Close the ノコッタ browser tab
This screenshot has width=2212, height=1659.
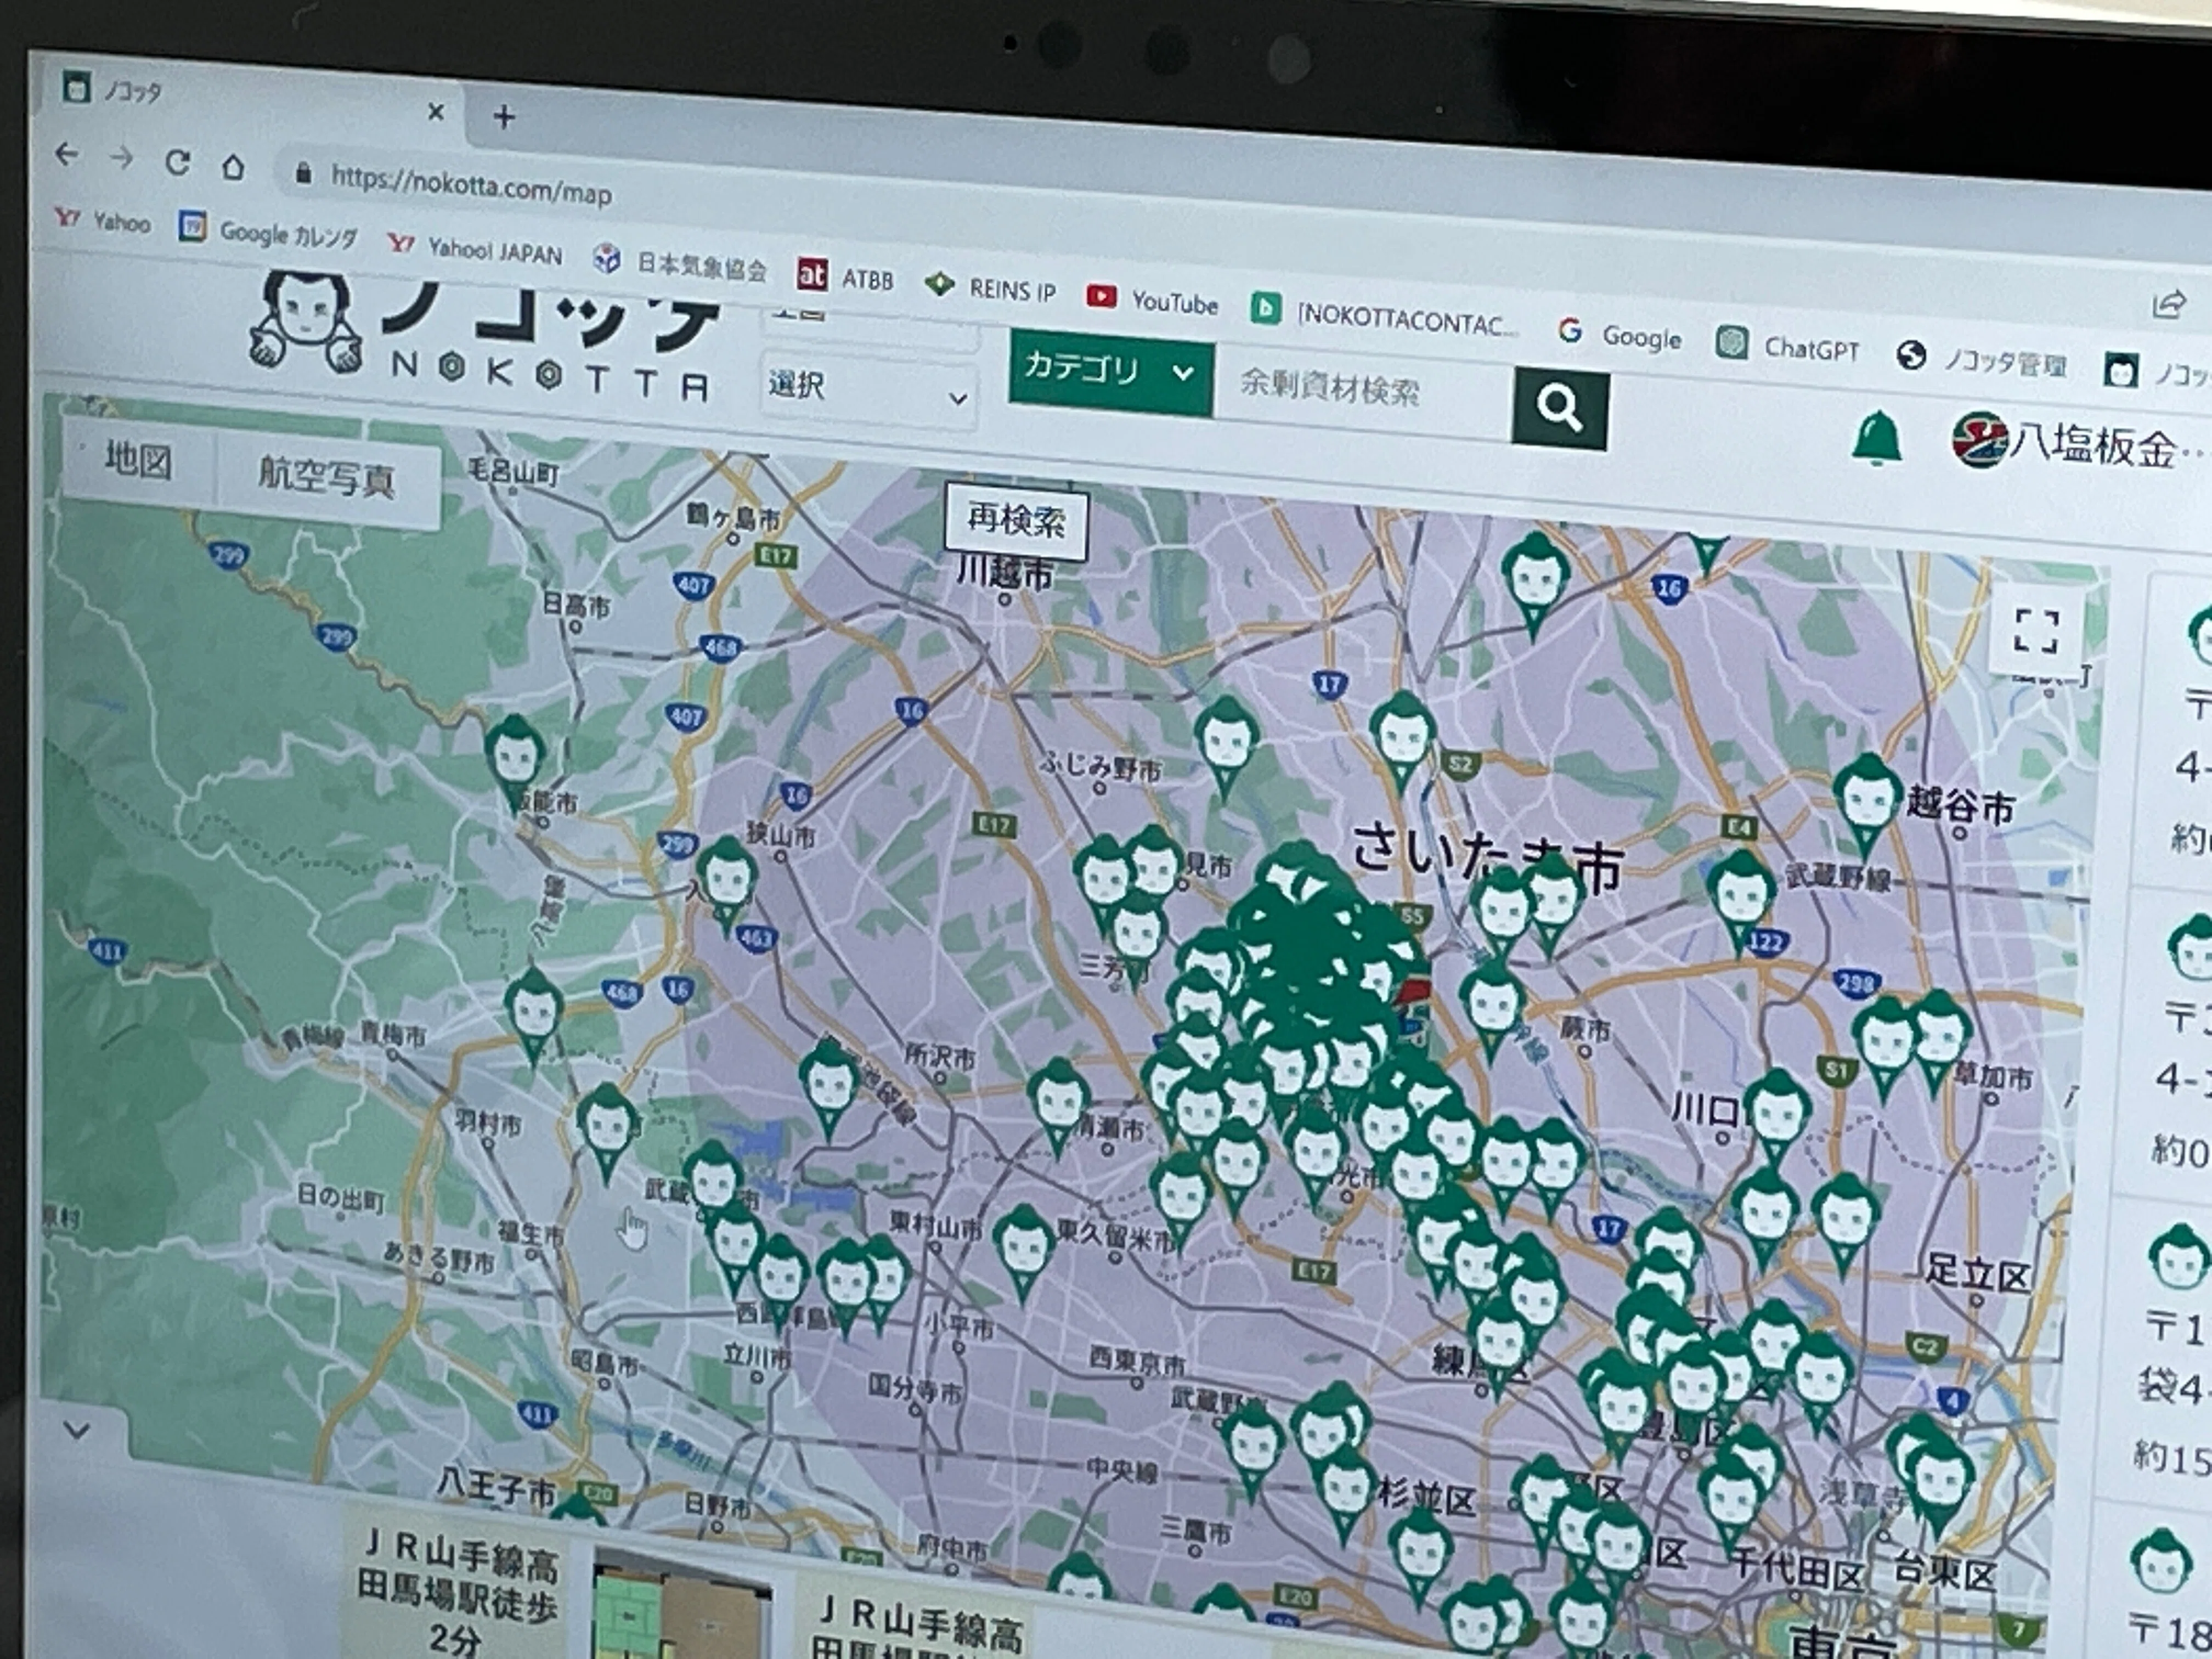pos(435,112)
